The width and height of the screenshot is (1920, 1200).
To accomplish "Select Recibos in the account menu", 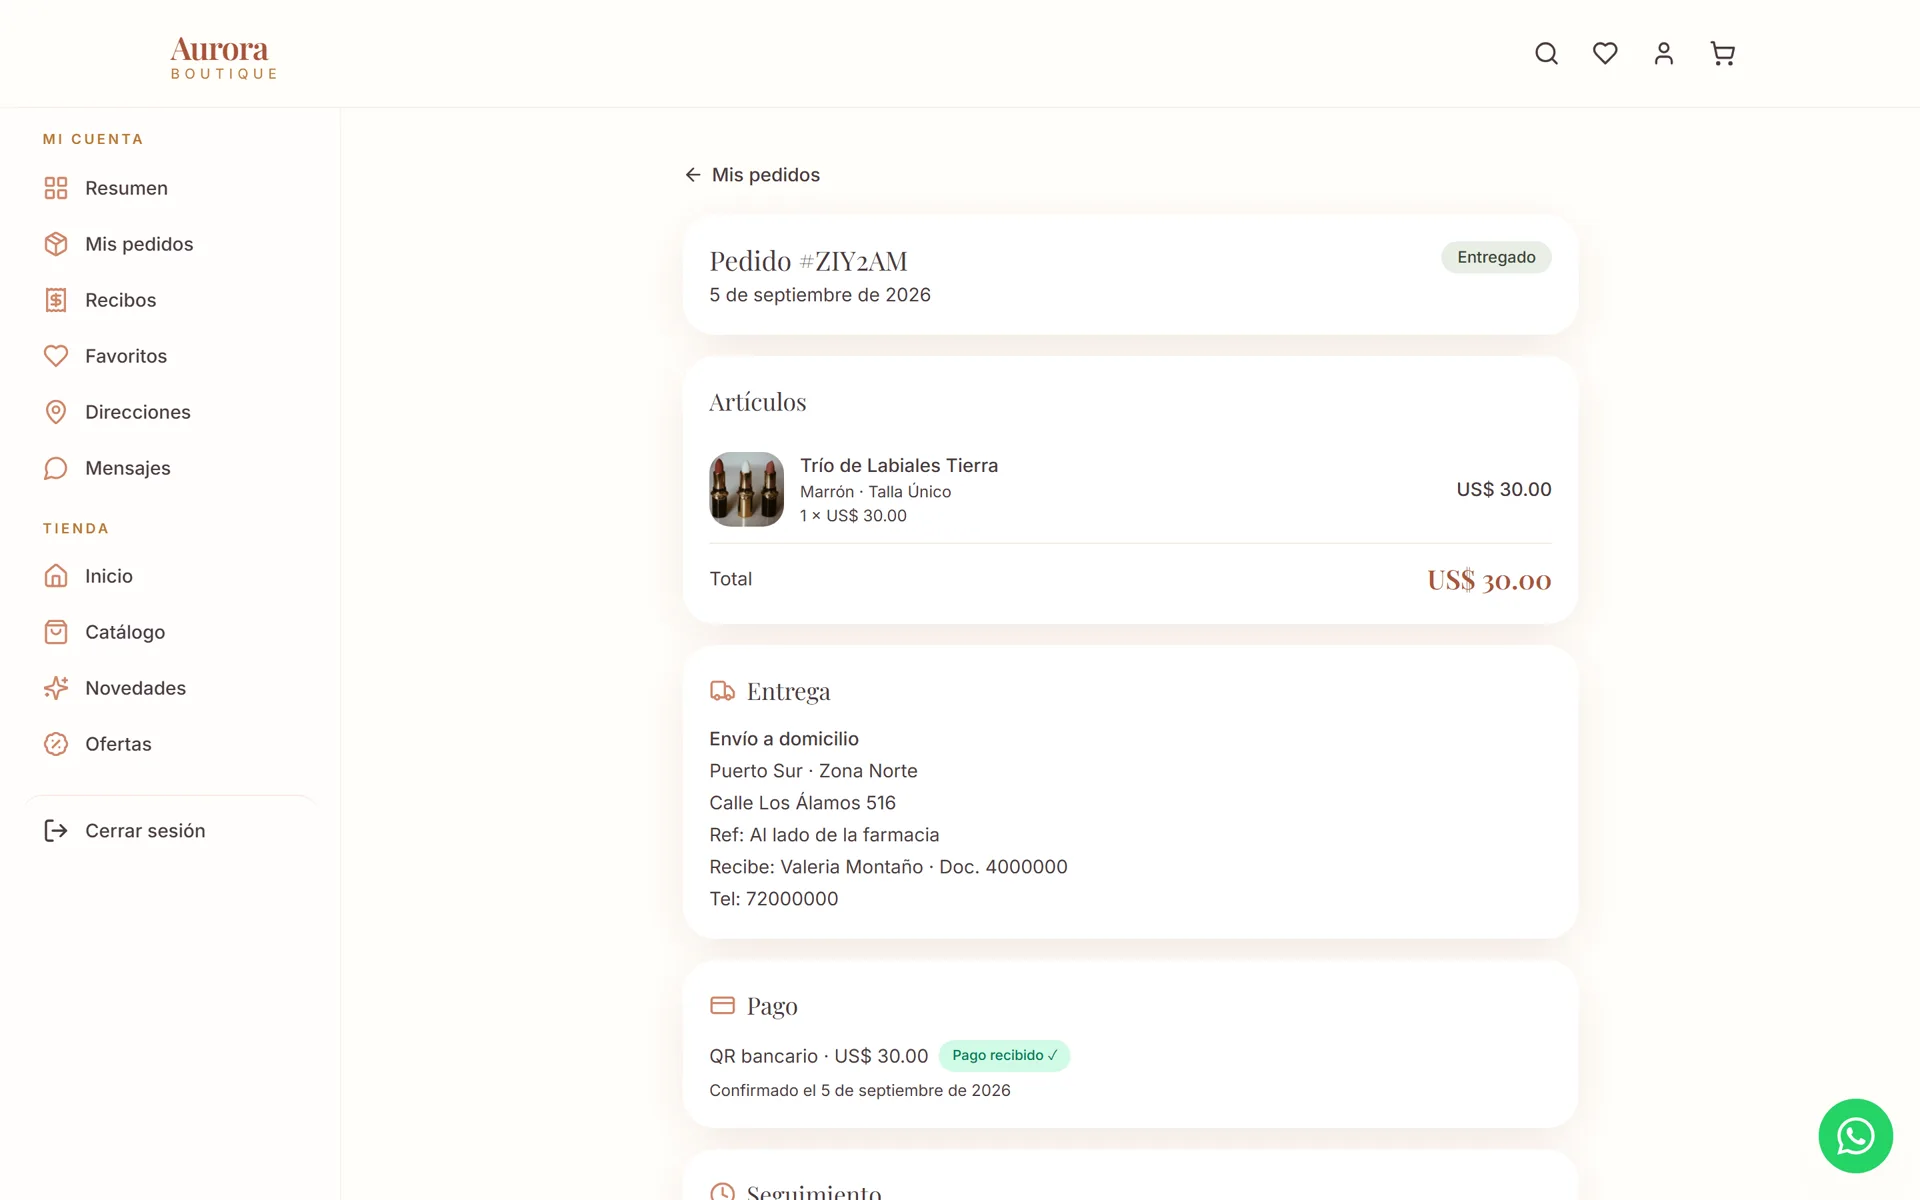I will click(170, 300).
